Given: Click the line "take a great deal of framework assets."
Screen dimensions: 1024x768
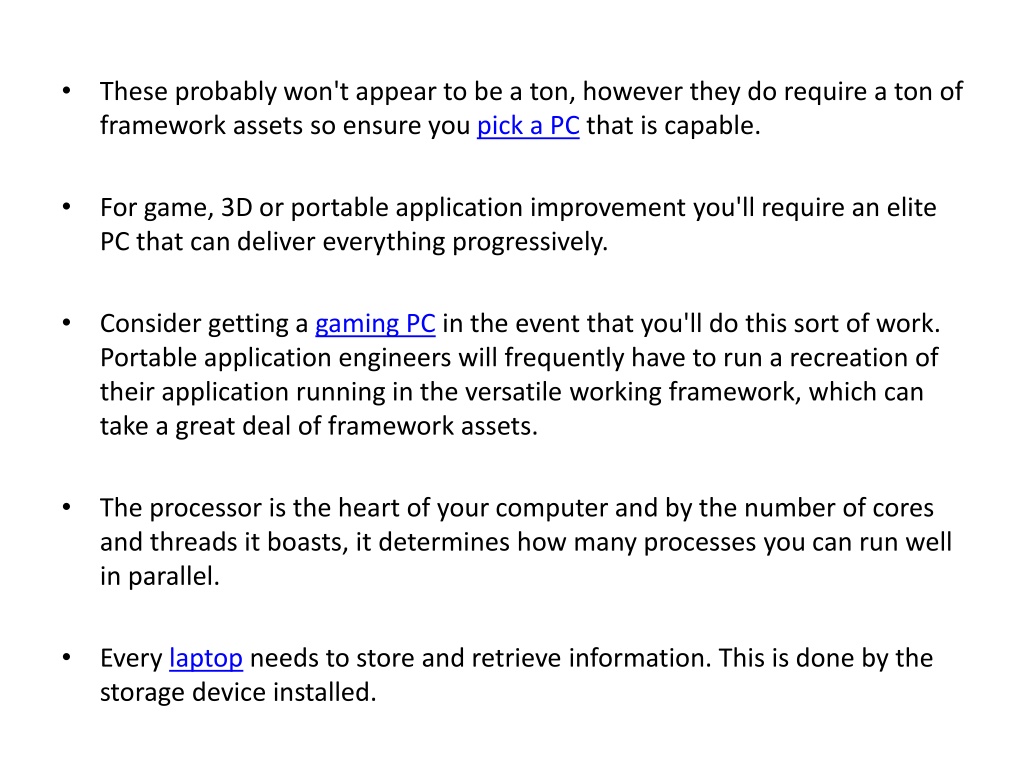Looking at the screenshot, I should click(x=319, y=426).
